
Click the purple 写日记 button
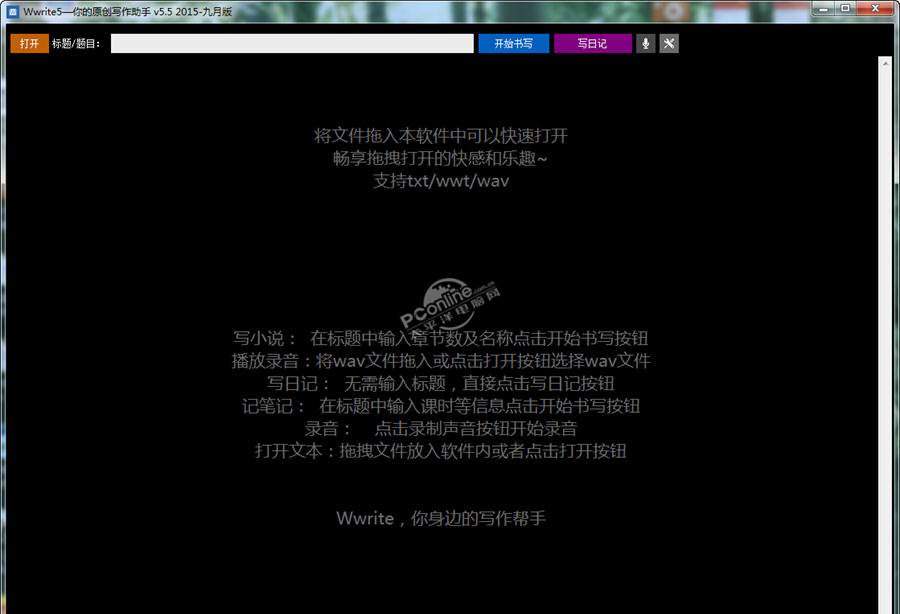pyautogui.click(x=592, y=44)
